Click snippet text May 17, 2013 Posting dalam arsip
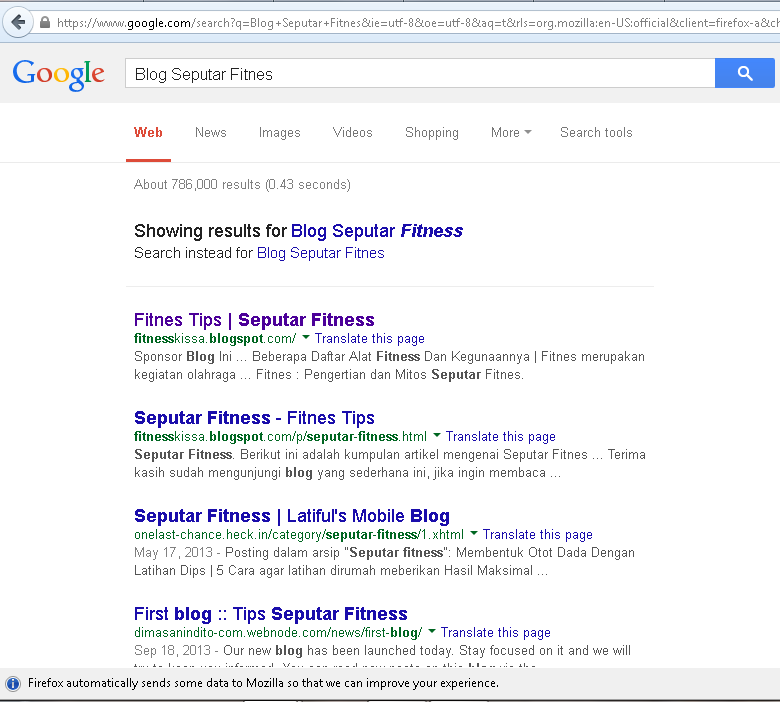The height and width of the screenshot is (702, 780). (385, 562)
